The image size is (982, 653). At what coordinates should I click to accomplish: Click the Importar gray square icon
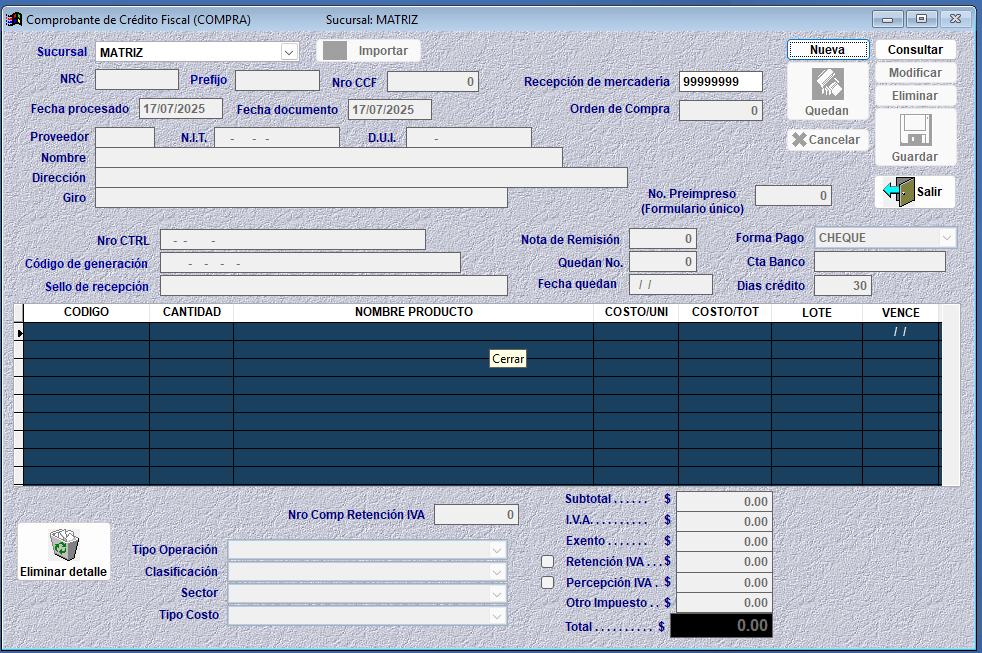click(x=336, y=50)
